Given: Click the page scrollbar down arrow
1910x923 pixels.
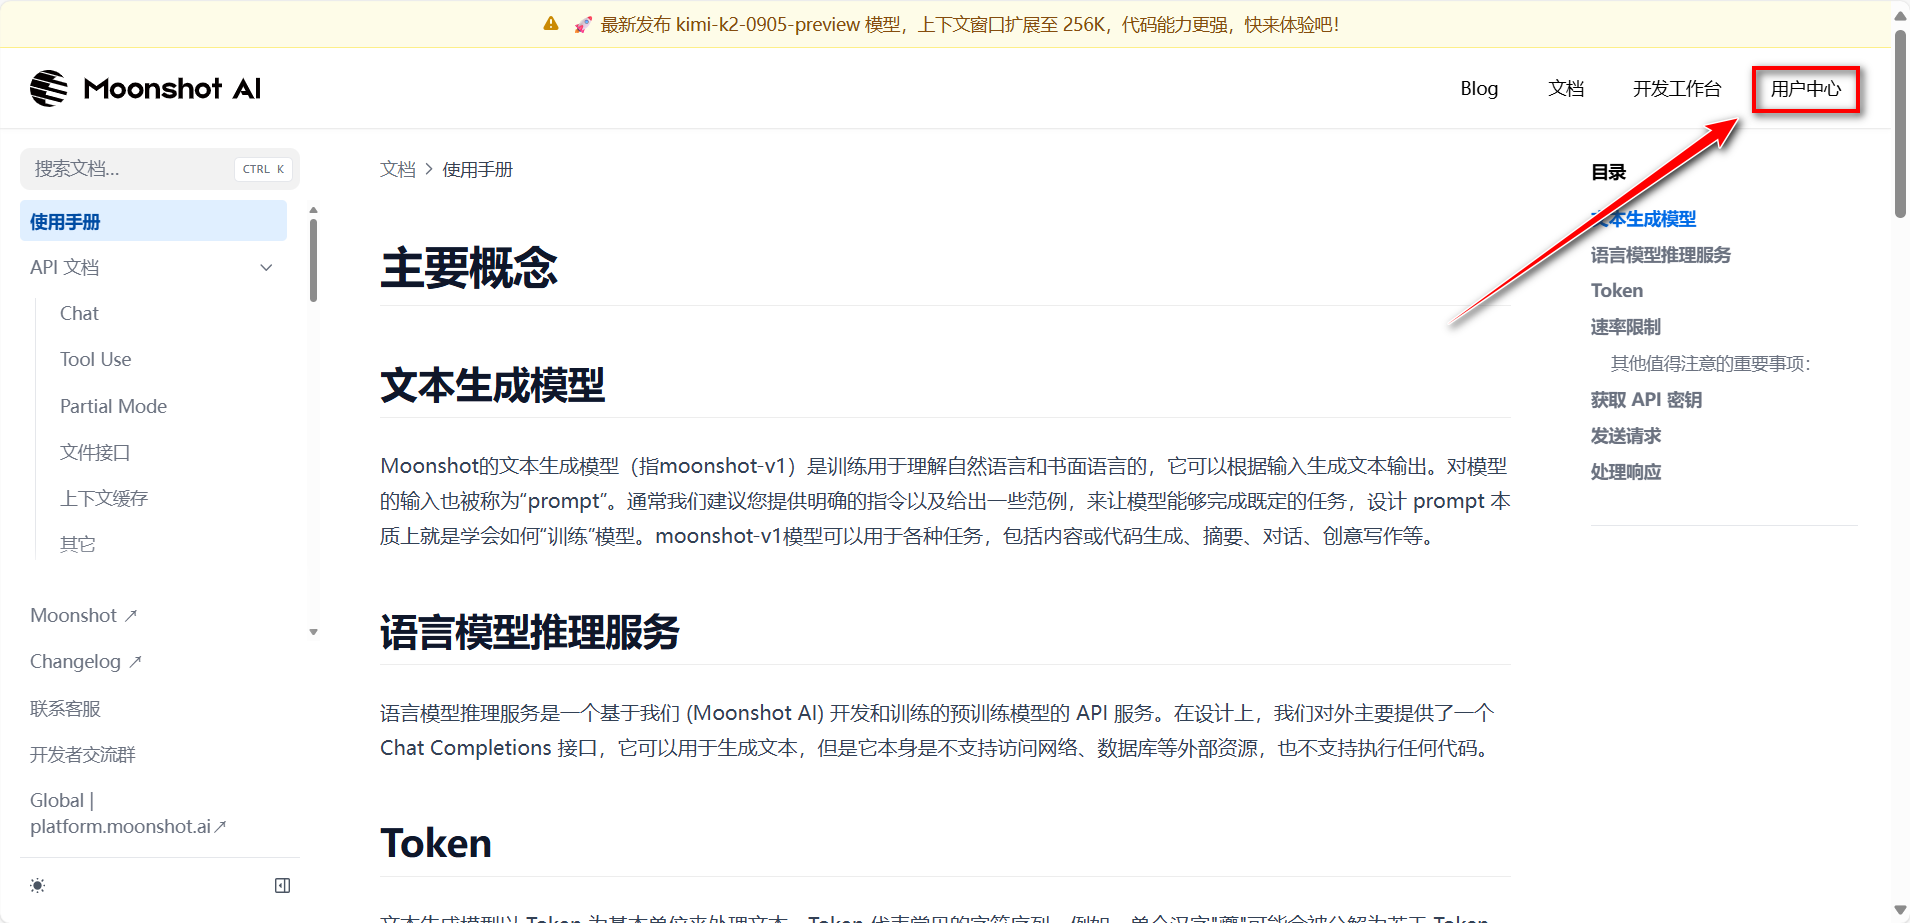Looking at the screenshot, I should tap(1900, 910).
